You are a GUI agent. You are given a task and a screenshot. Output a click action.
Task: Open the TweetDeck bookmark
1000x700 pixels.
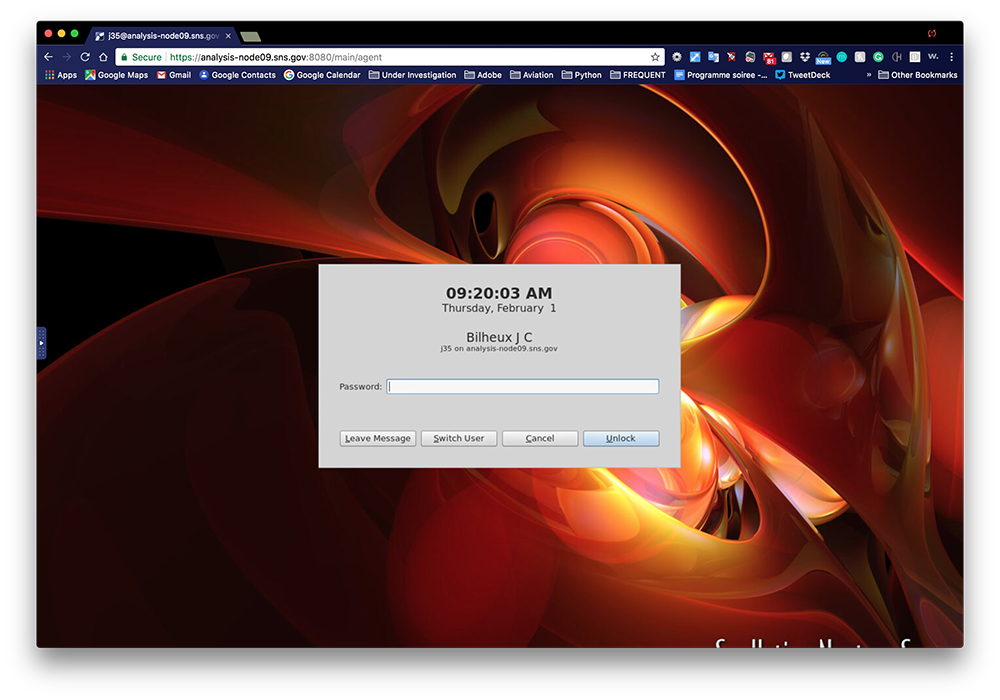(x=803, y=75)
